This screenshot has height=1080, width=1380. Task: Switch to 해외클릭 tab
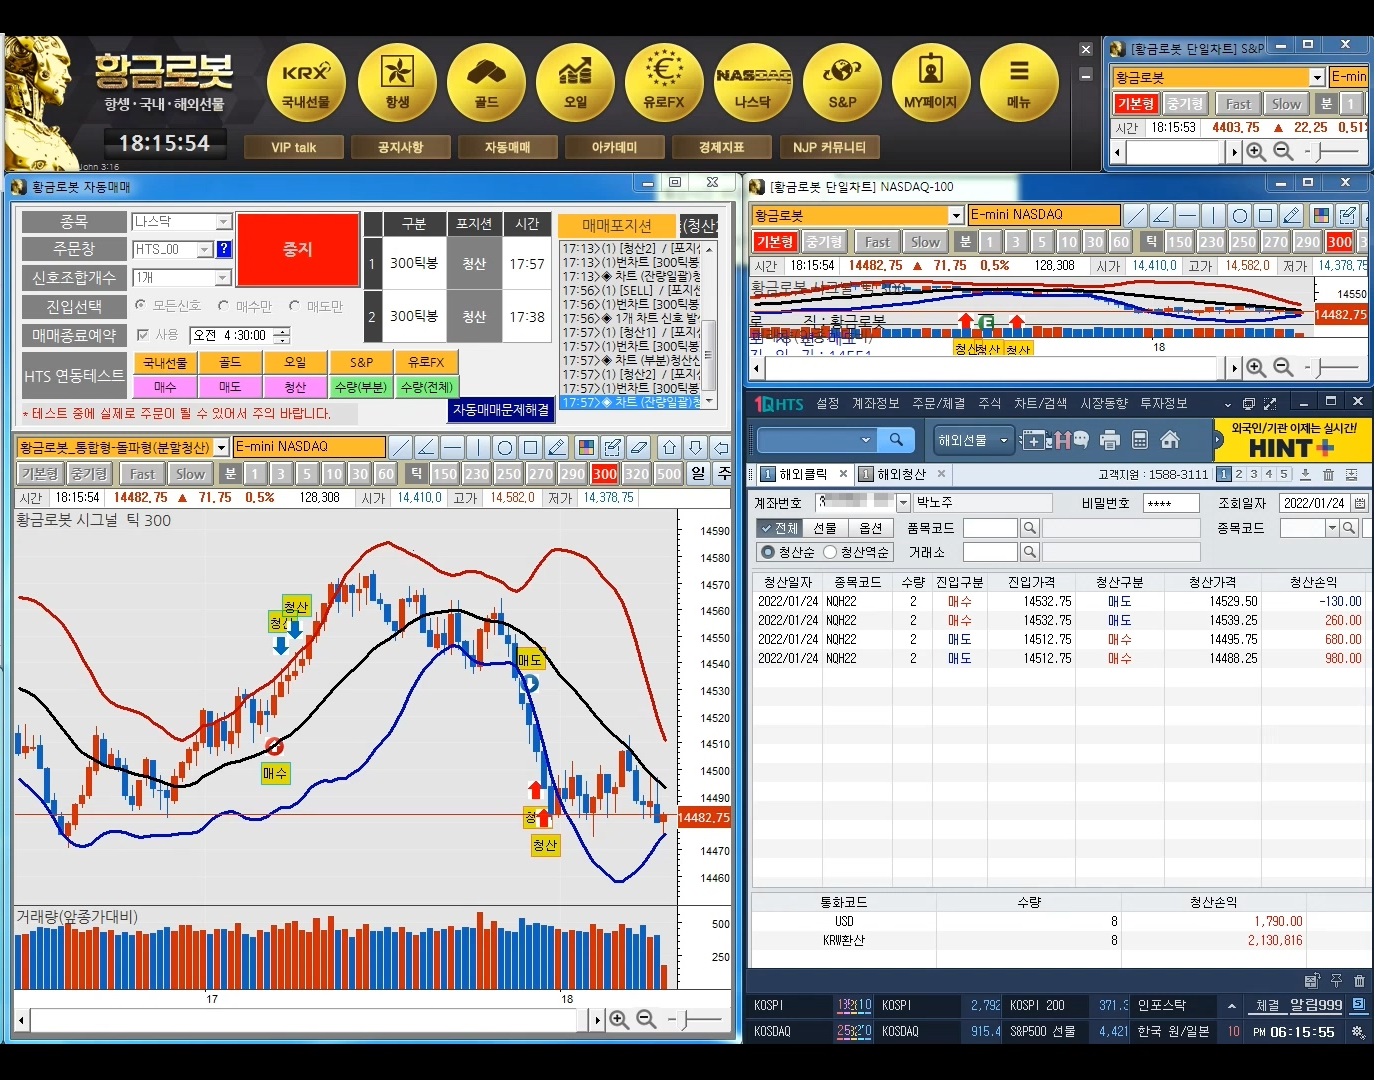(803, 475)
